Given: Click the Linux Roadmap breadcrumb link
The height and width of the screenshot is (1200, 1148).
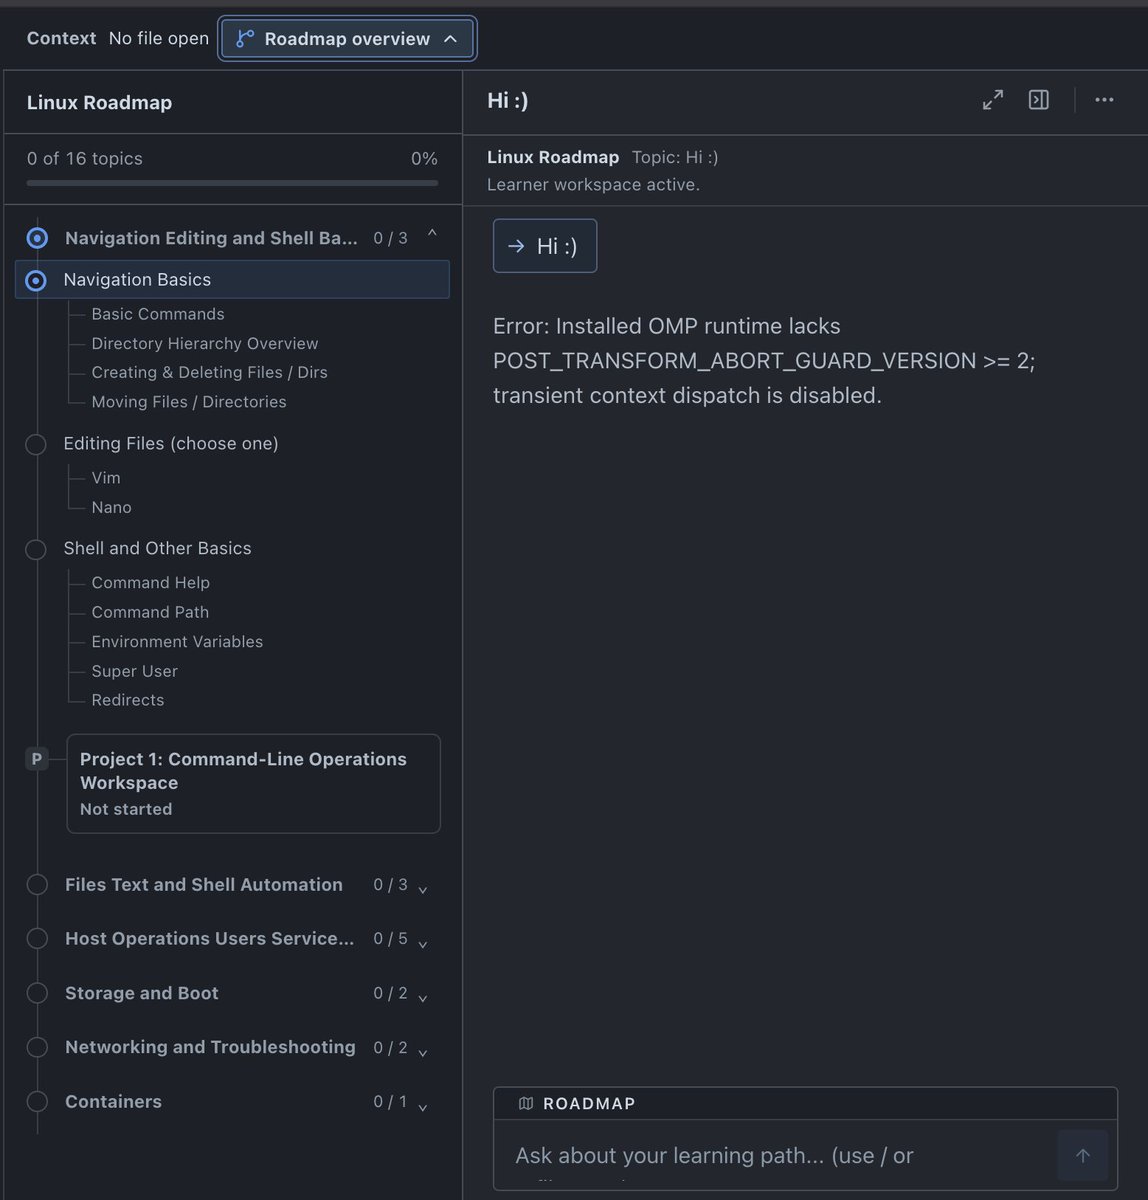Looking at the screenshot, I should [x=553, y=157].
